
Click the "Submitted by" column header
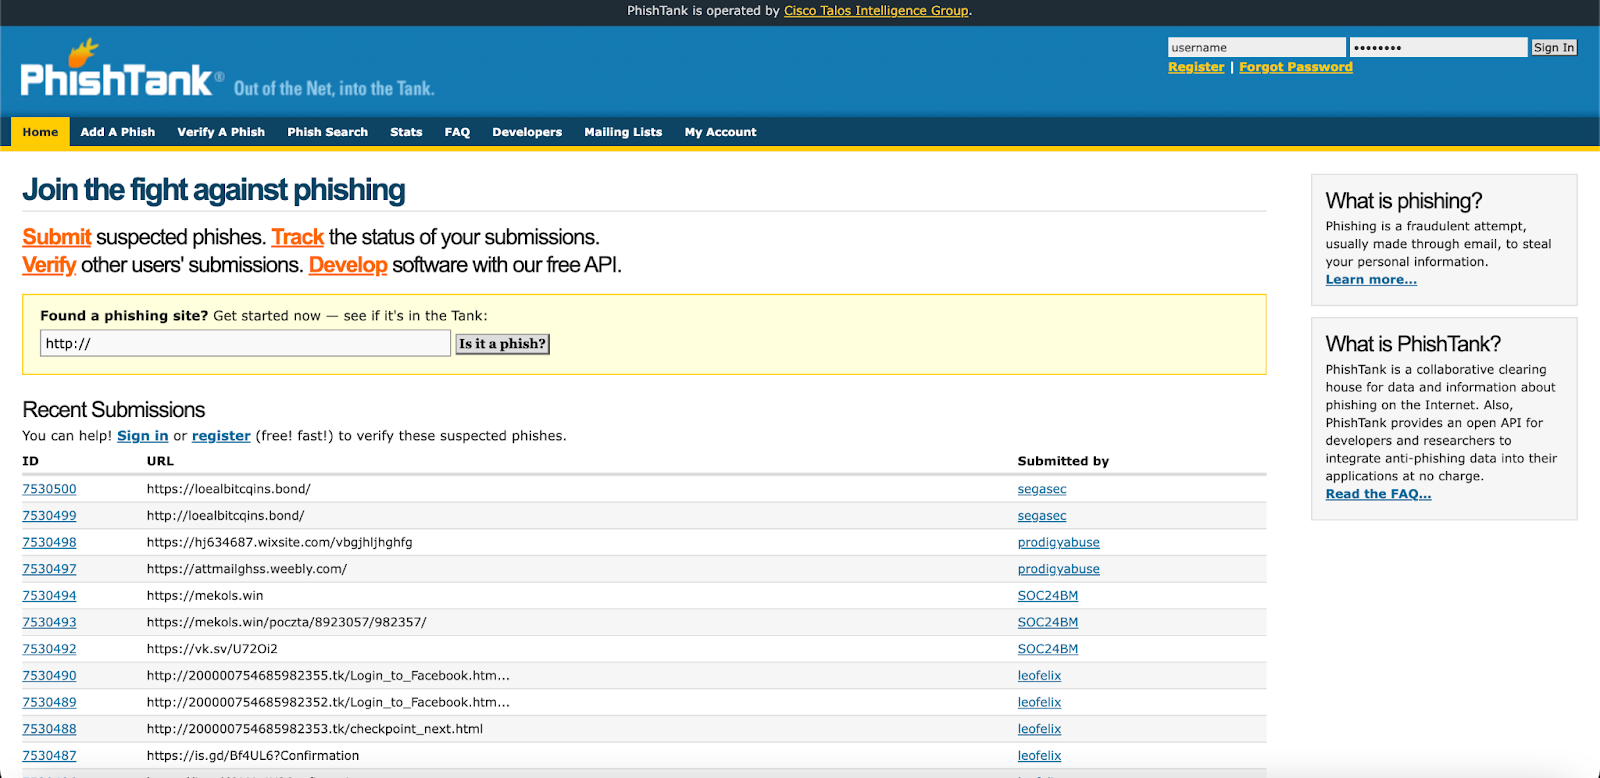1063,461
